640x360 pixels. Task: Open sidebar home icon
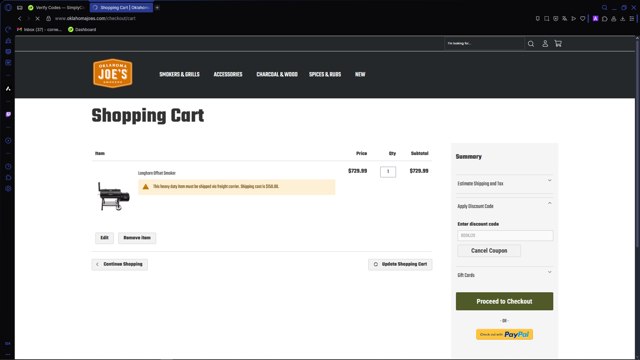[8, 41]
